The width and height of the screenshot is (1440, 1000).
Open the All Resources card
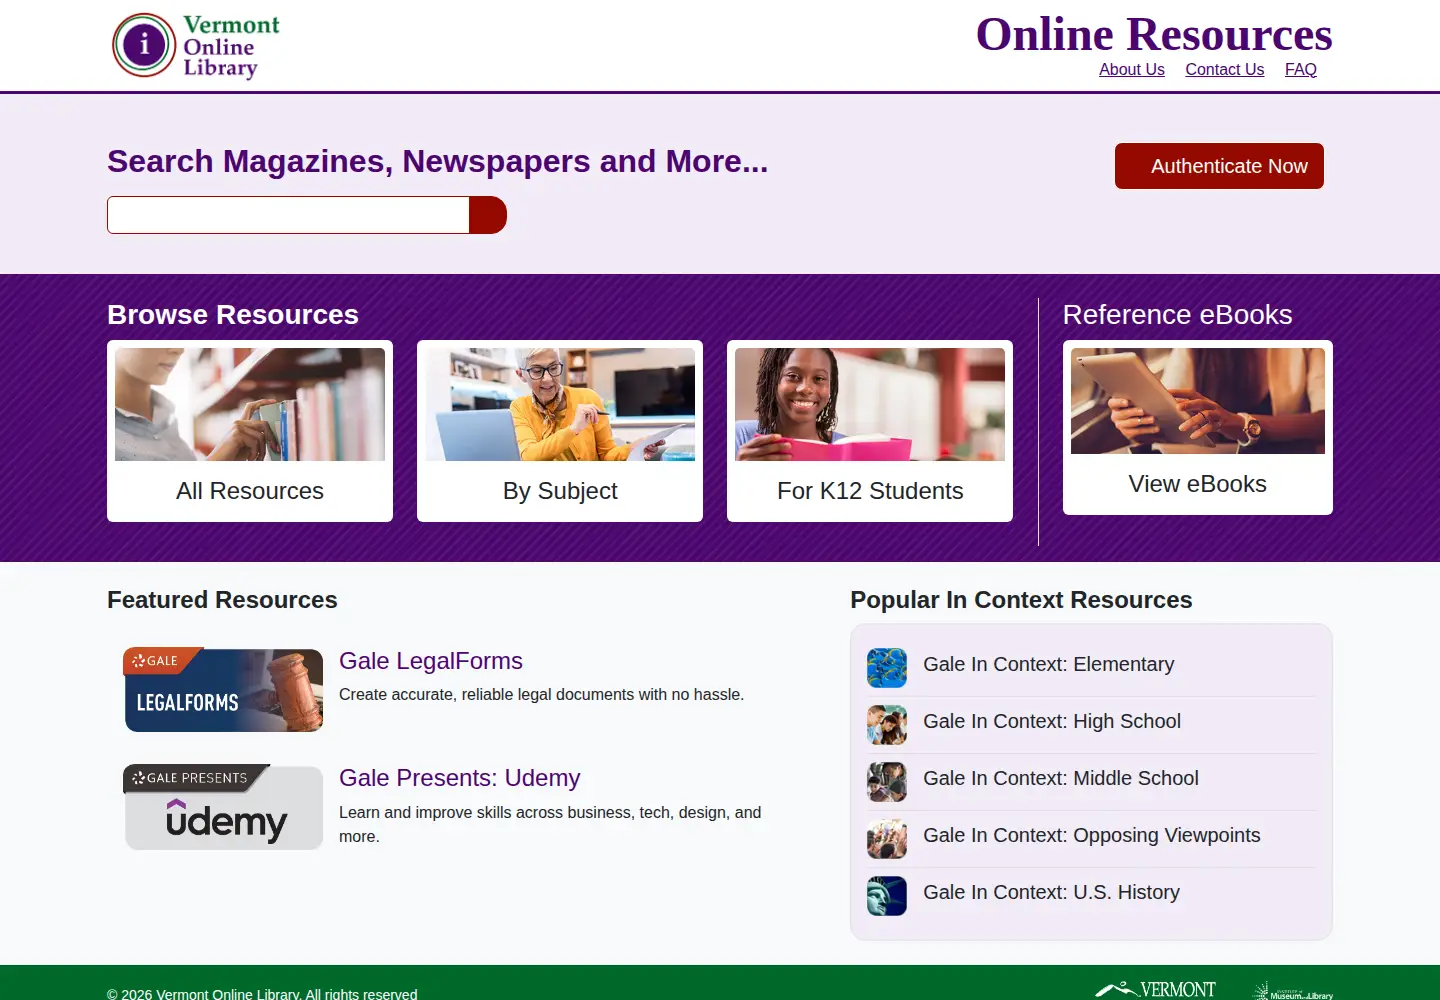(250, 431)
